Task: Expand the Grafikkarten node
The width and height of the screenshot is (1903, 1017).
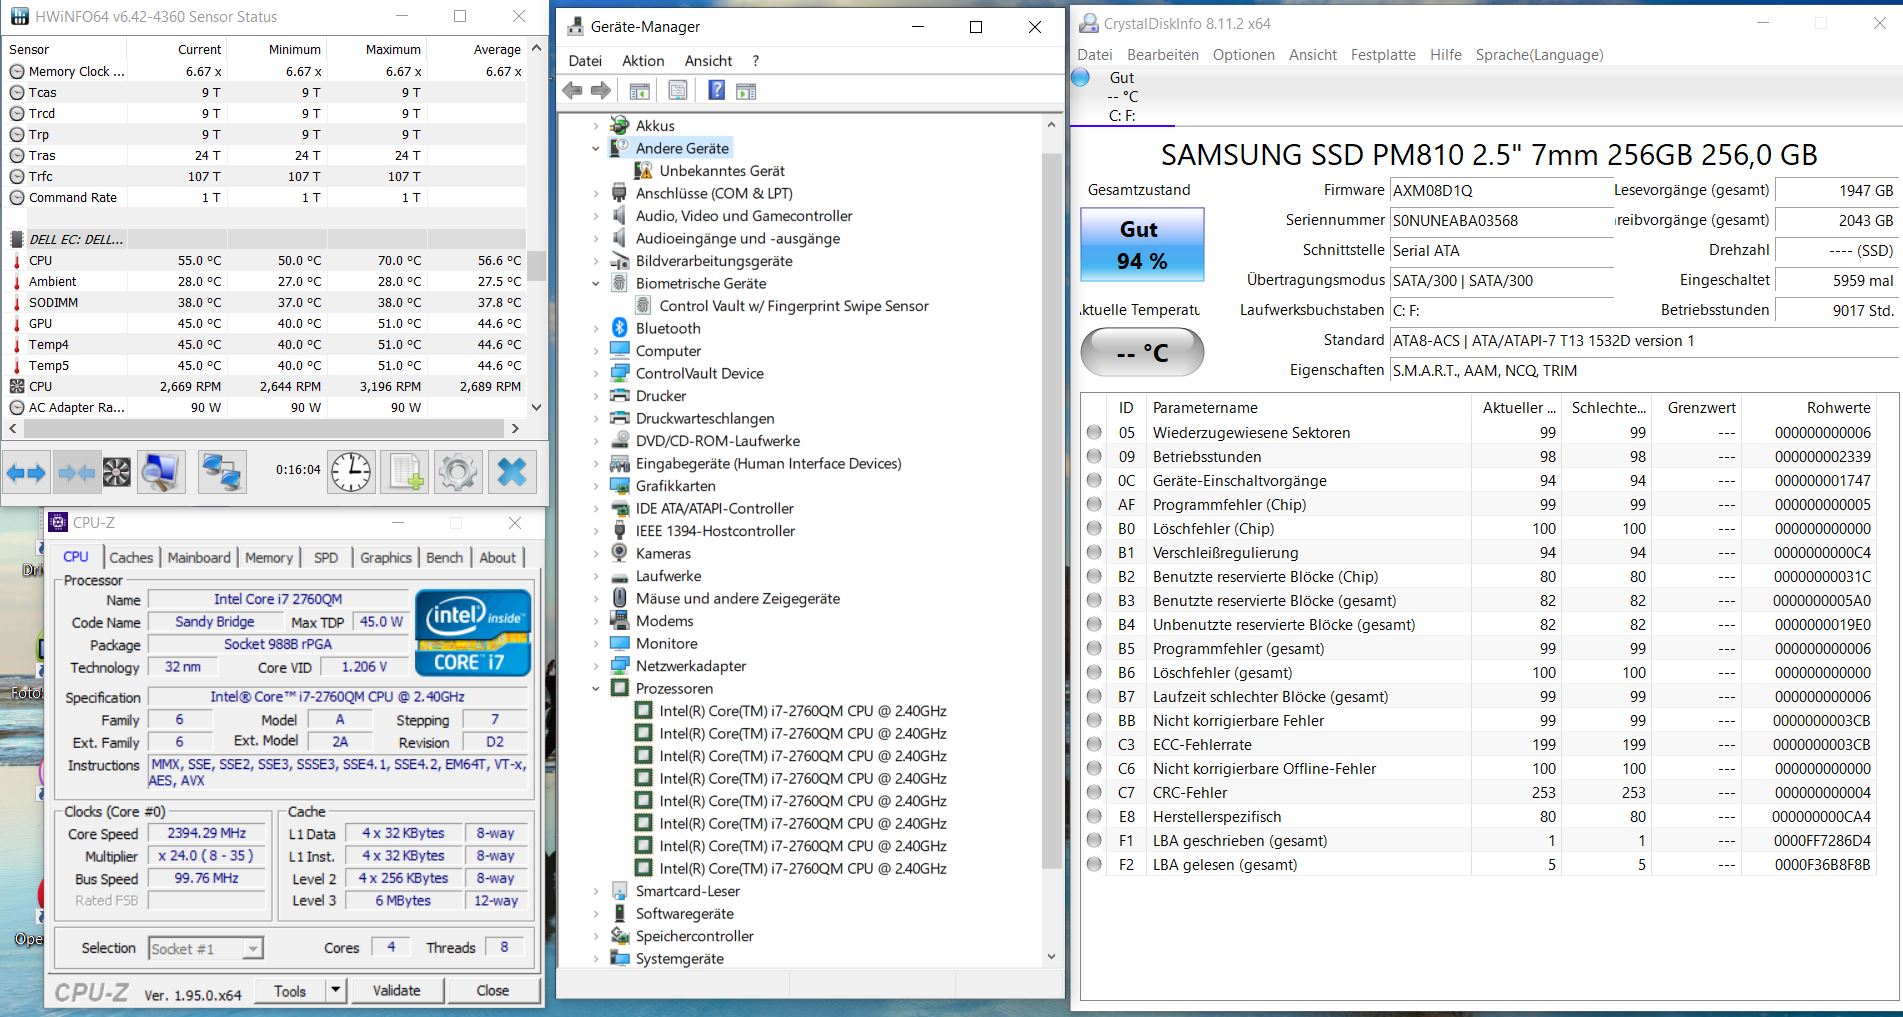Action: coord(596,486)
